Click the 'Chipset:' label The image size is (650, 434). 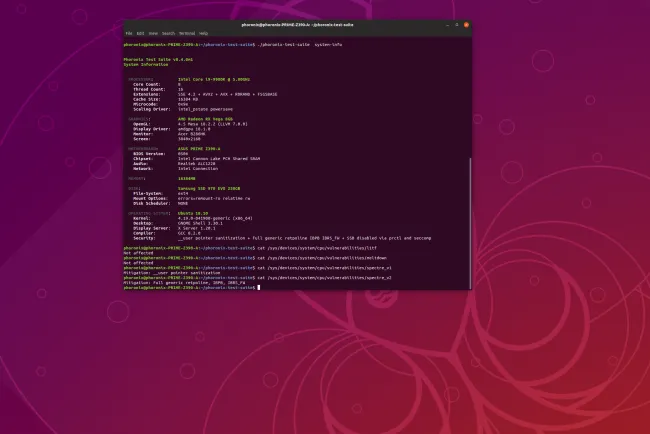click(143, 159)
